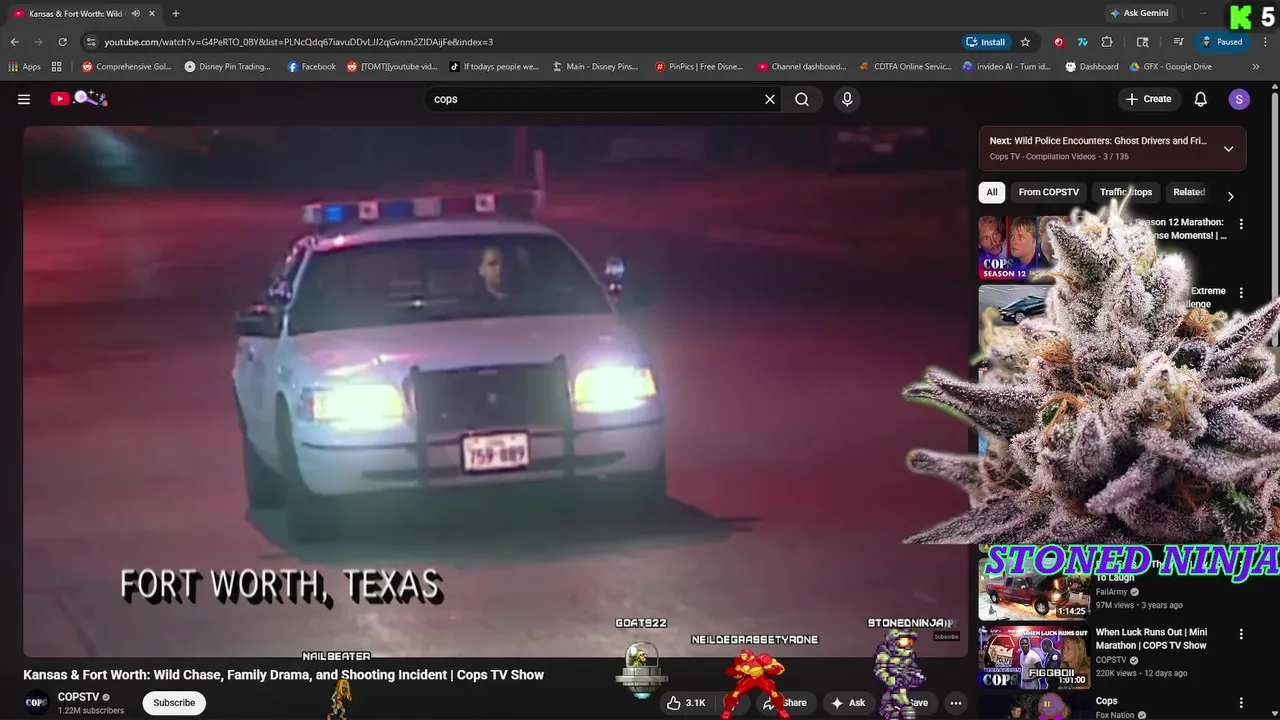The image size is (1280, 720).
Task: Install the YouTube app from address bar
Action: pyautogui.click(x=985, y=42)
